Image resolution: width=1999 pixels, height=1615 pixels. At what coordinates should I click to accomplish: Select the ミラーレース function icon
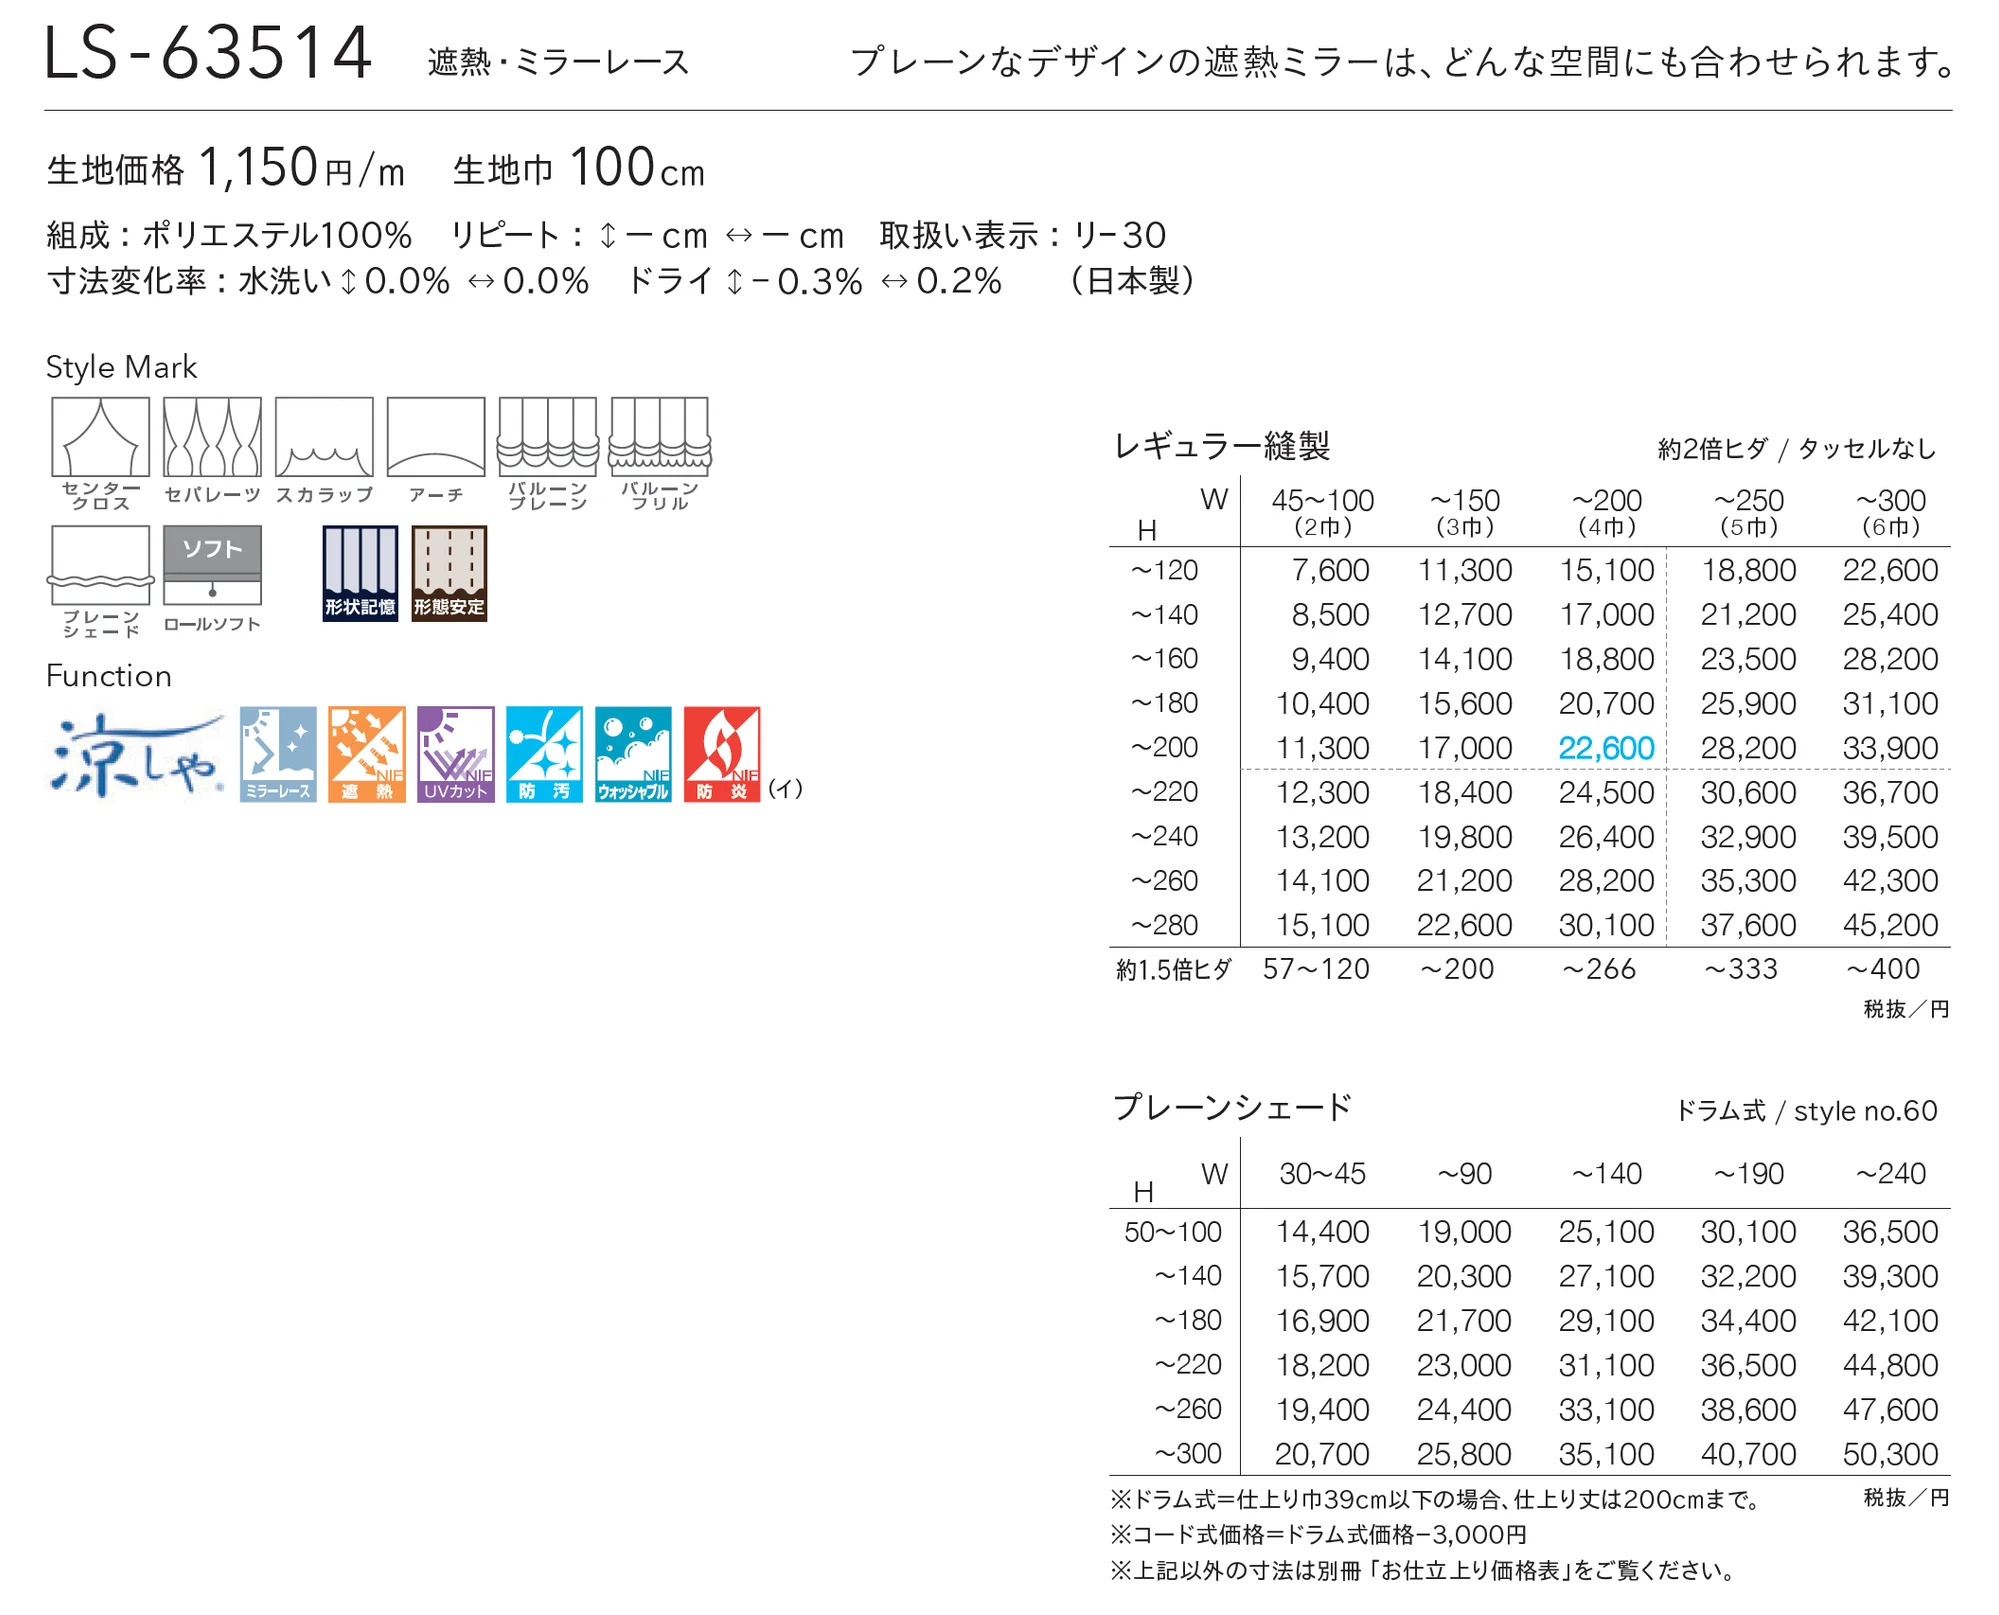(278, 754)
